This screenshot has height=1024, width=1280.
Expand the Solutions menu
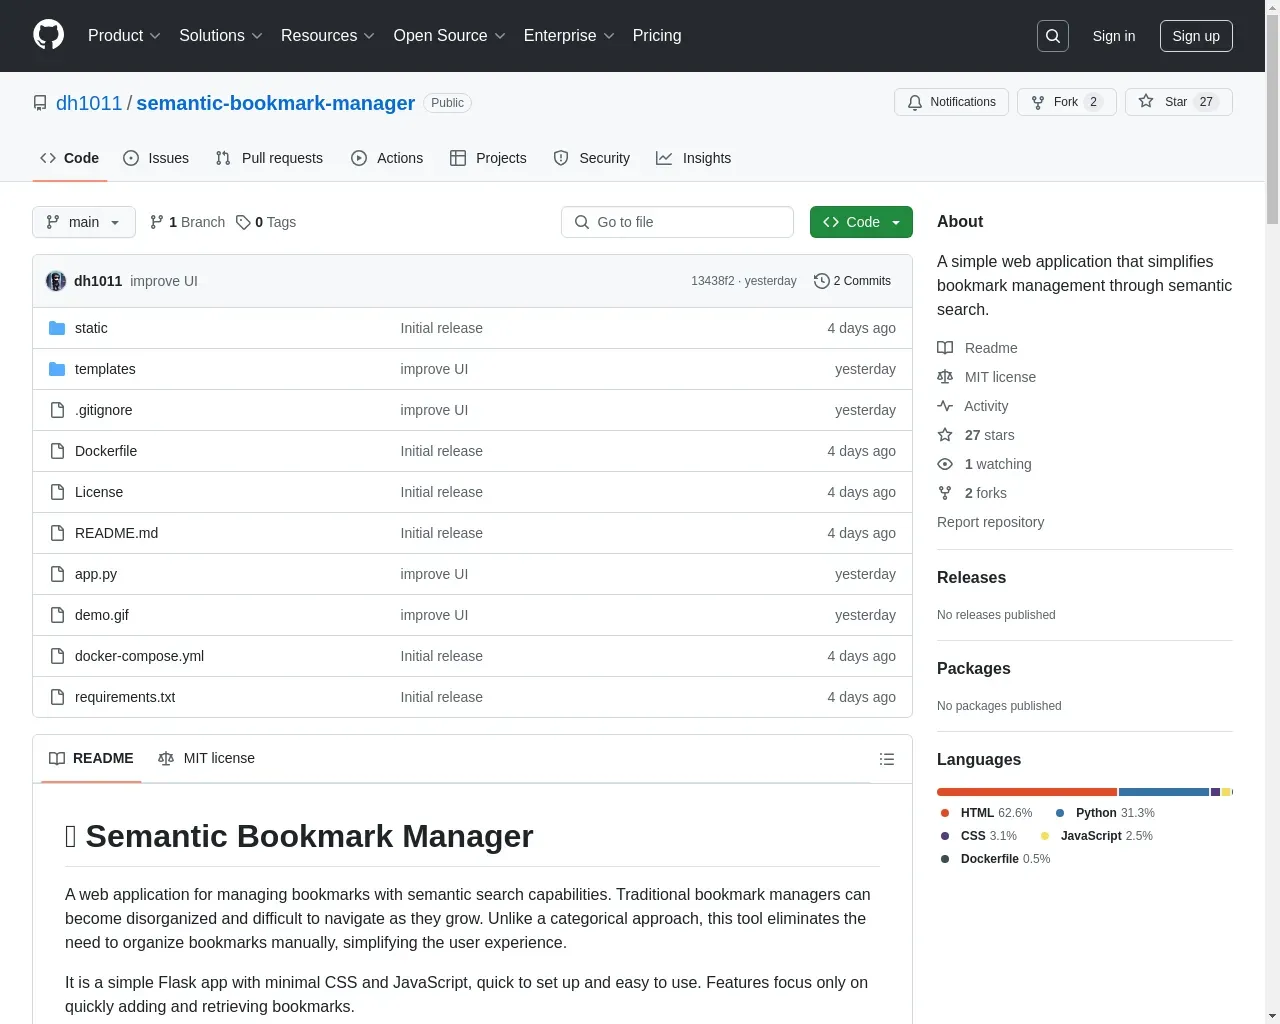pyautogui.click(x=221, y=35)
